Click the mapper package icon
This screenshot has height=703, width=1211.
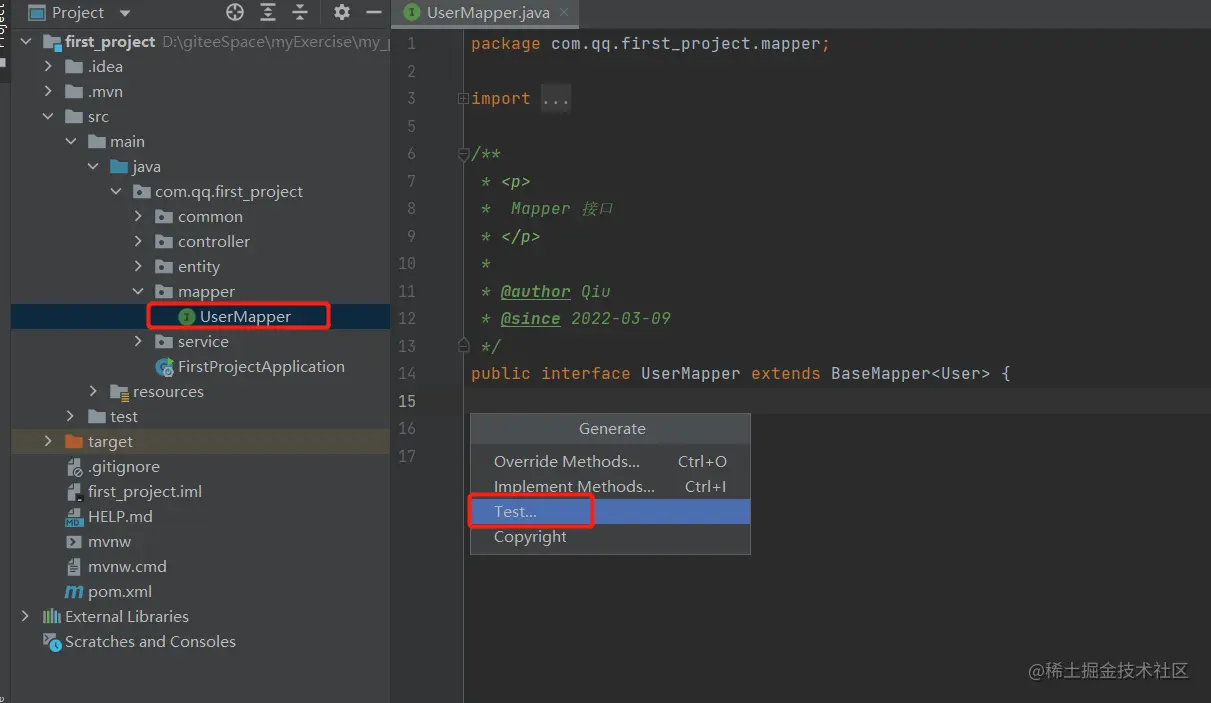[x=164, y=292]
